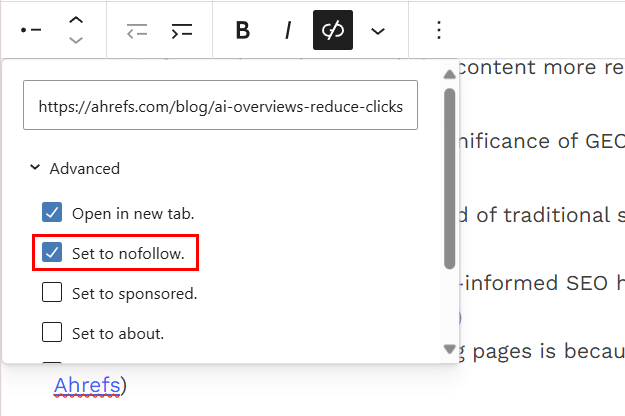
Task: Toggle bold formatting
Action: [x=243, y=30]
